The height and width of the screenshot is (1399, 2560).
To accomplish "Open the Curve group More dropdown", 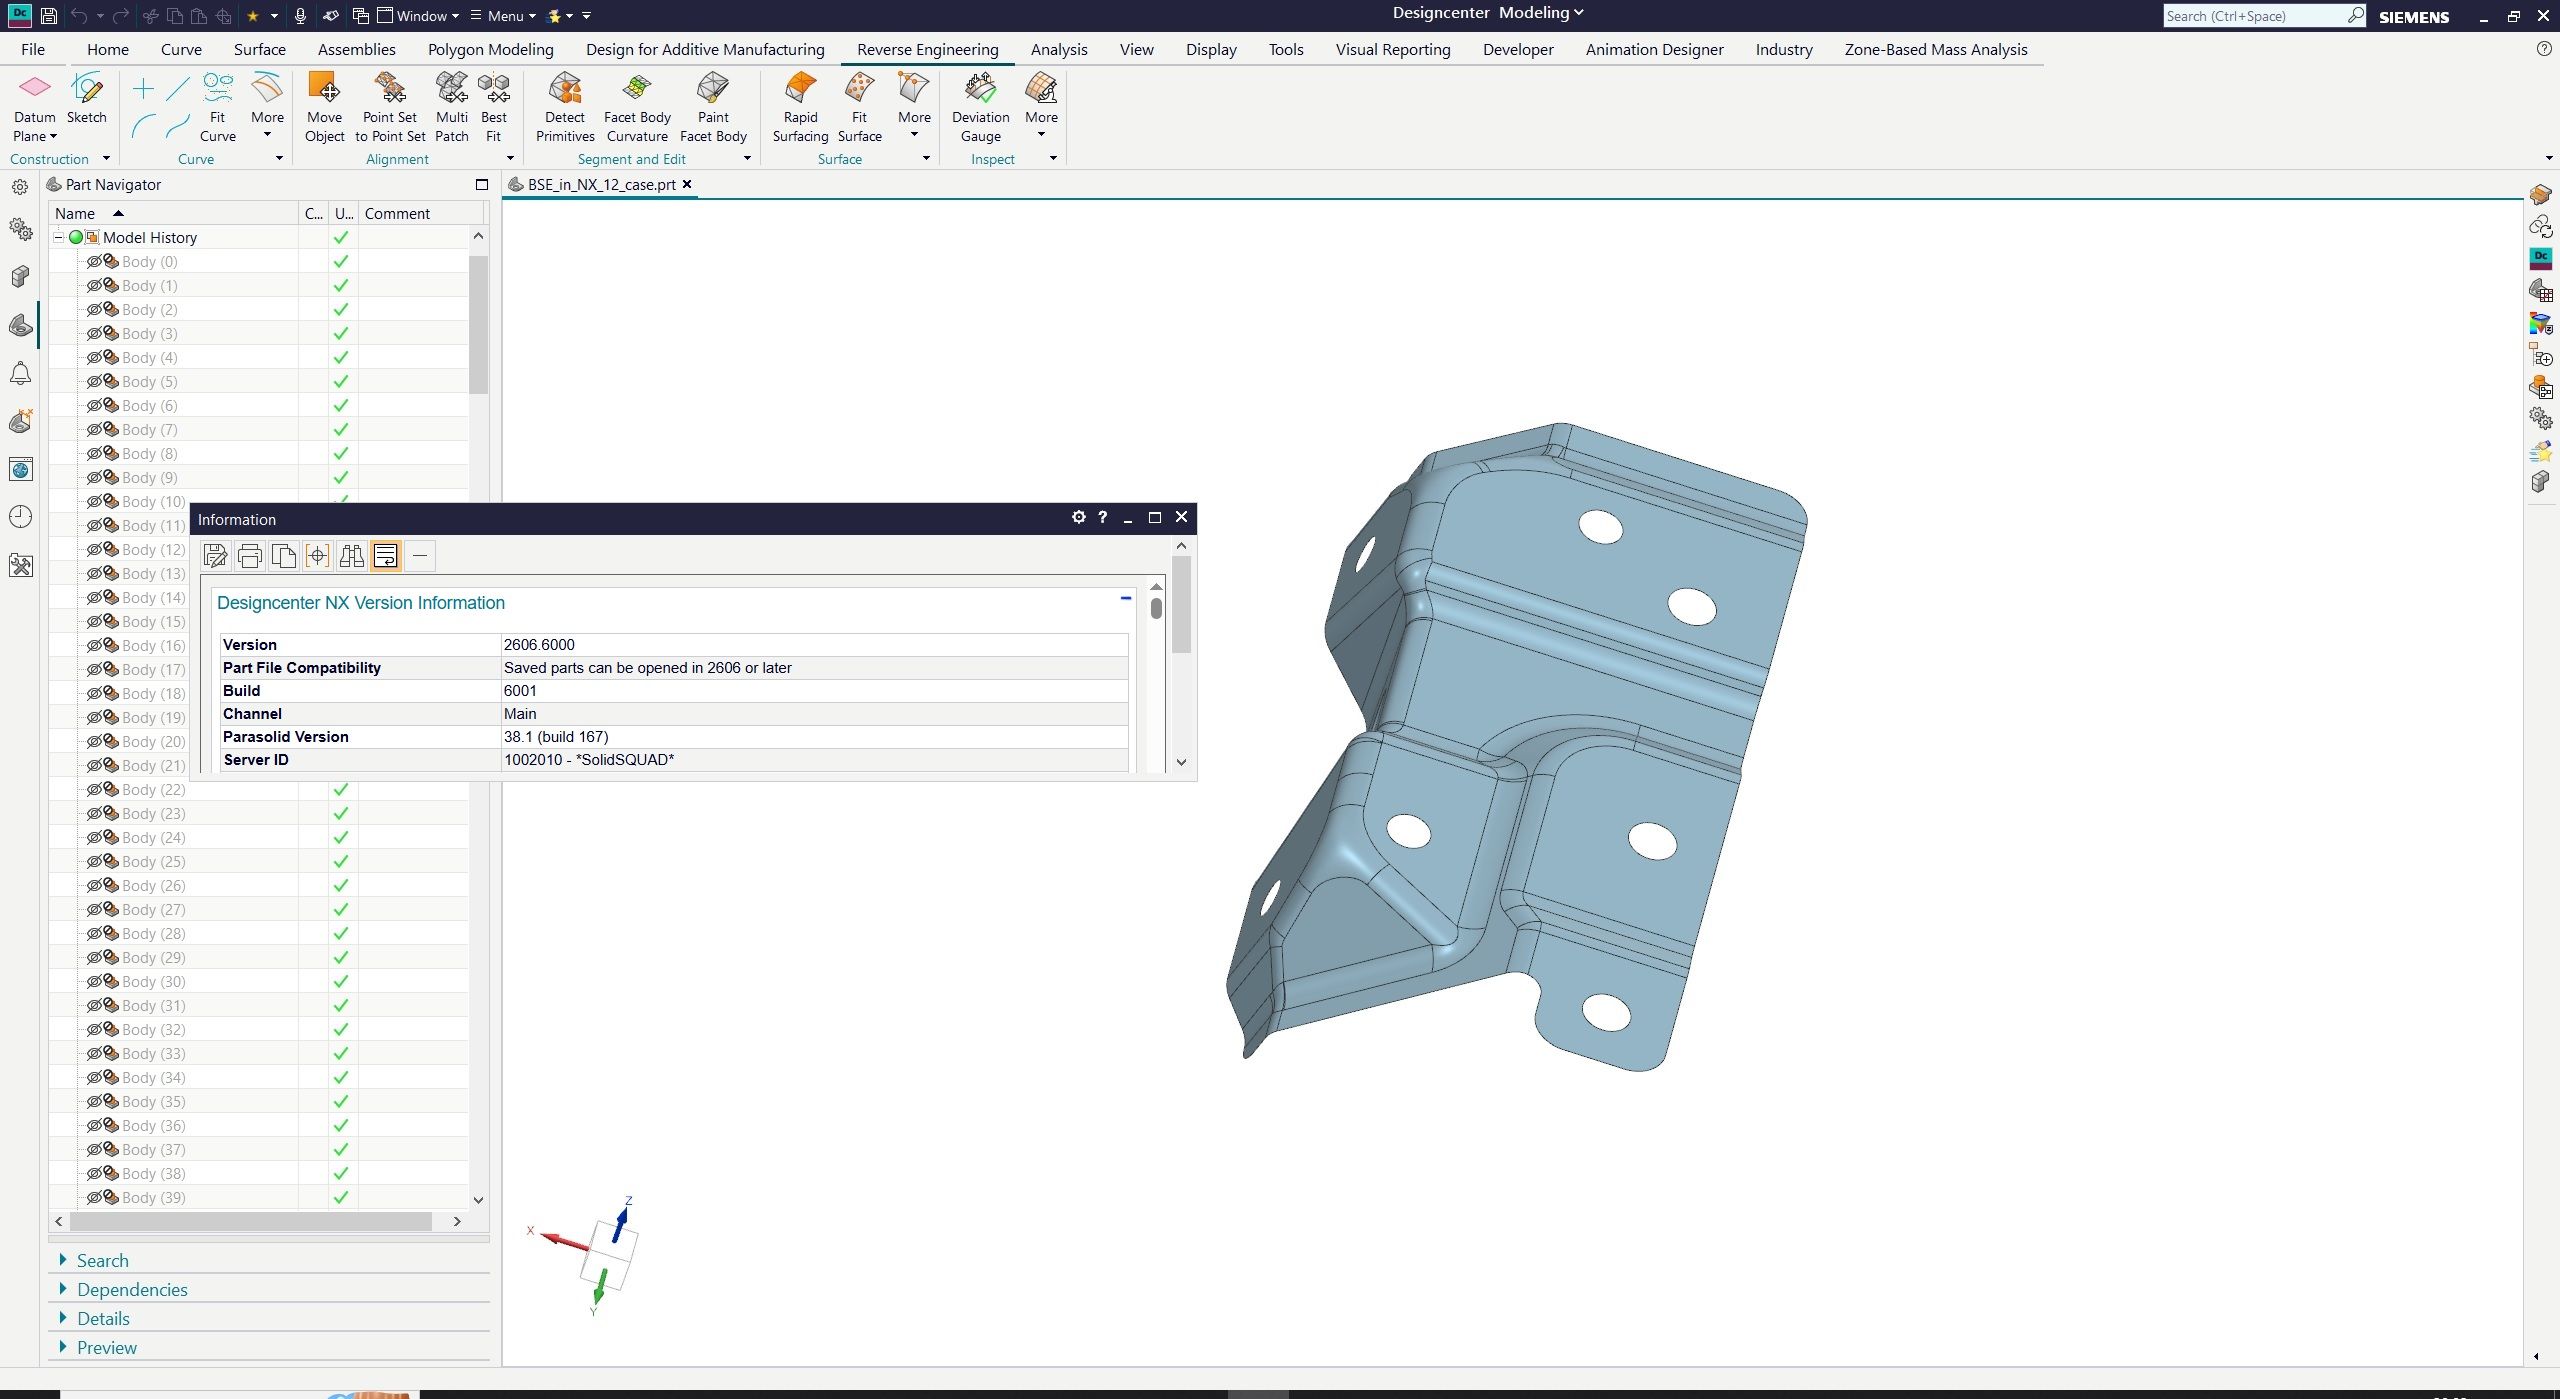I will [x=267, y=107].
